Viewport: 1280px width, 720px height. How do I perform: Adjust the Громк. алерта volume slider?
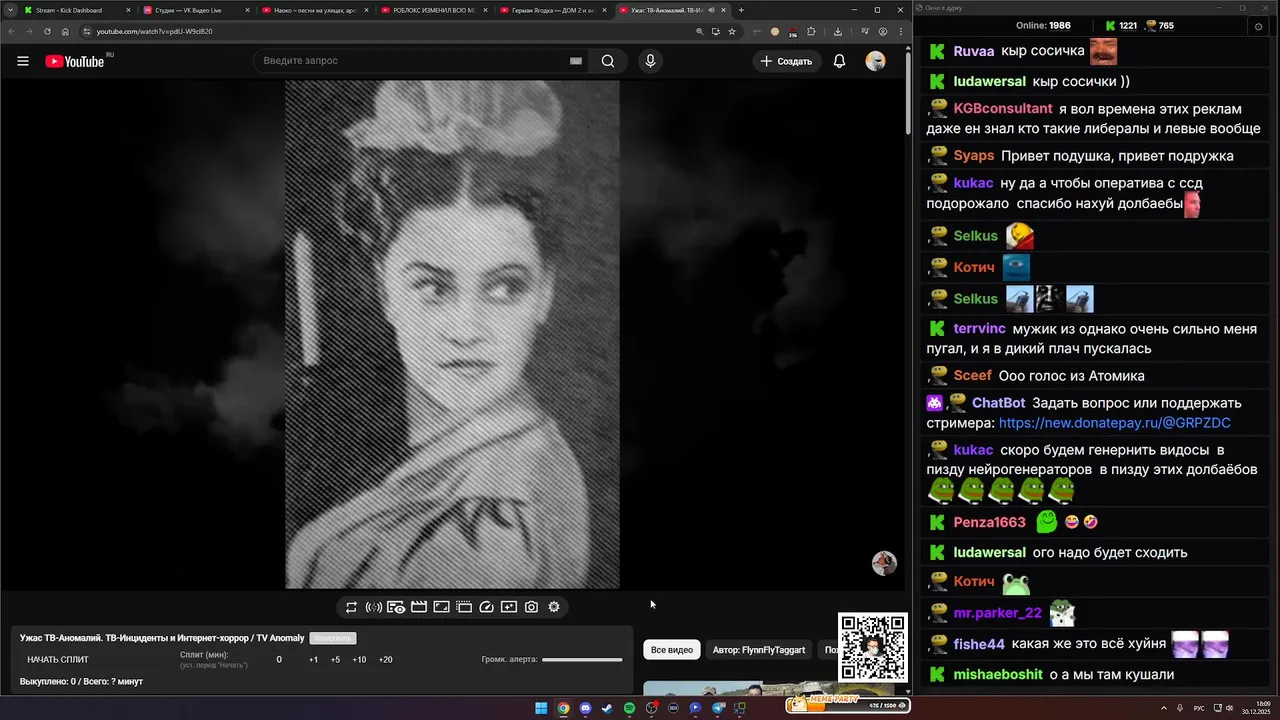pyautogui.click(x=582, y=660)
